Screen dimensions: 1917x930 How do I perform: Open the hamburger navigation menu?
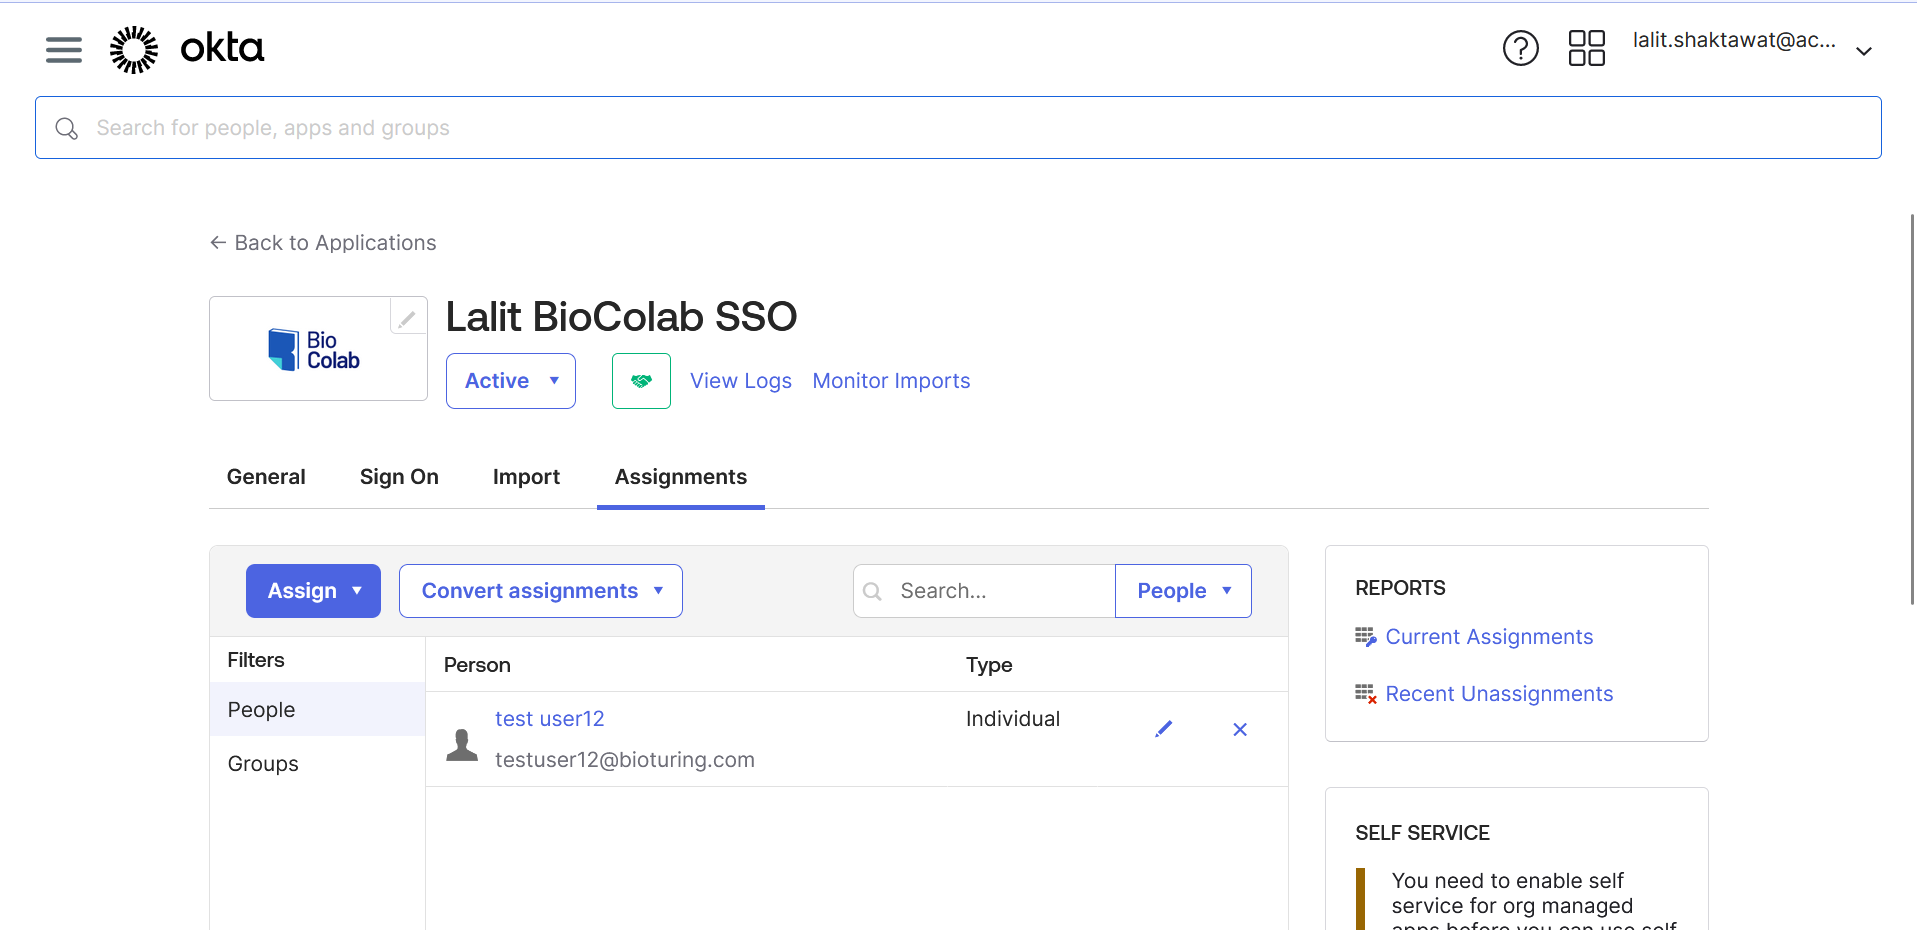[64, 49]
